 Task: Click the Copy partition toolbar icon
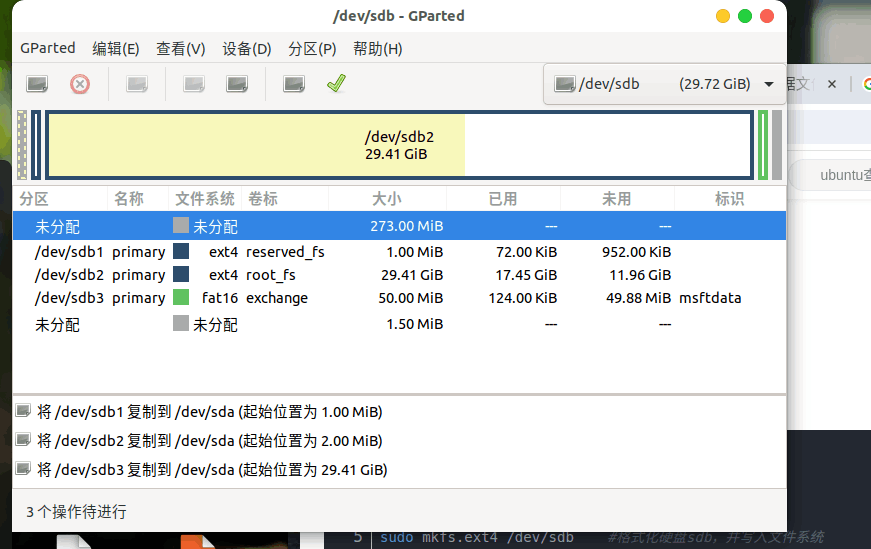point(194,84)
